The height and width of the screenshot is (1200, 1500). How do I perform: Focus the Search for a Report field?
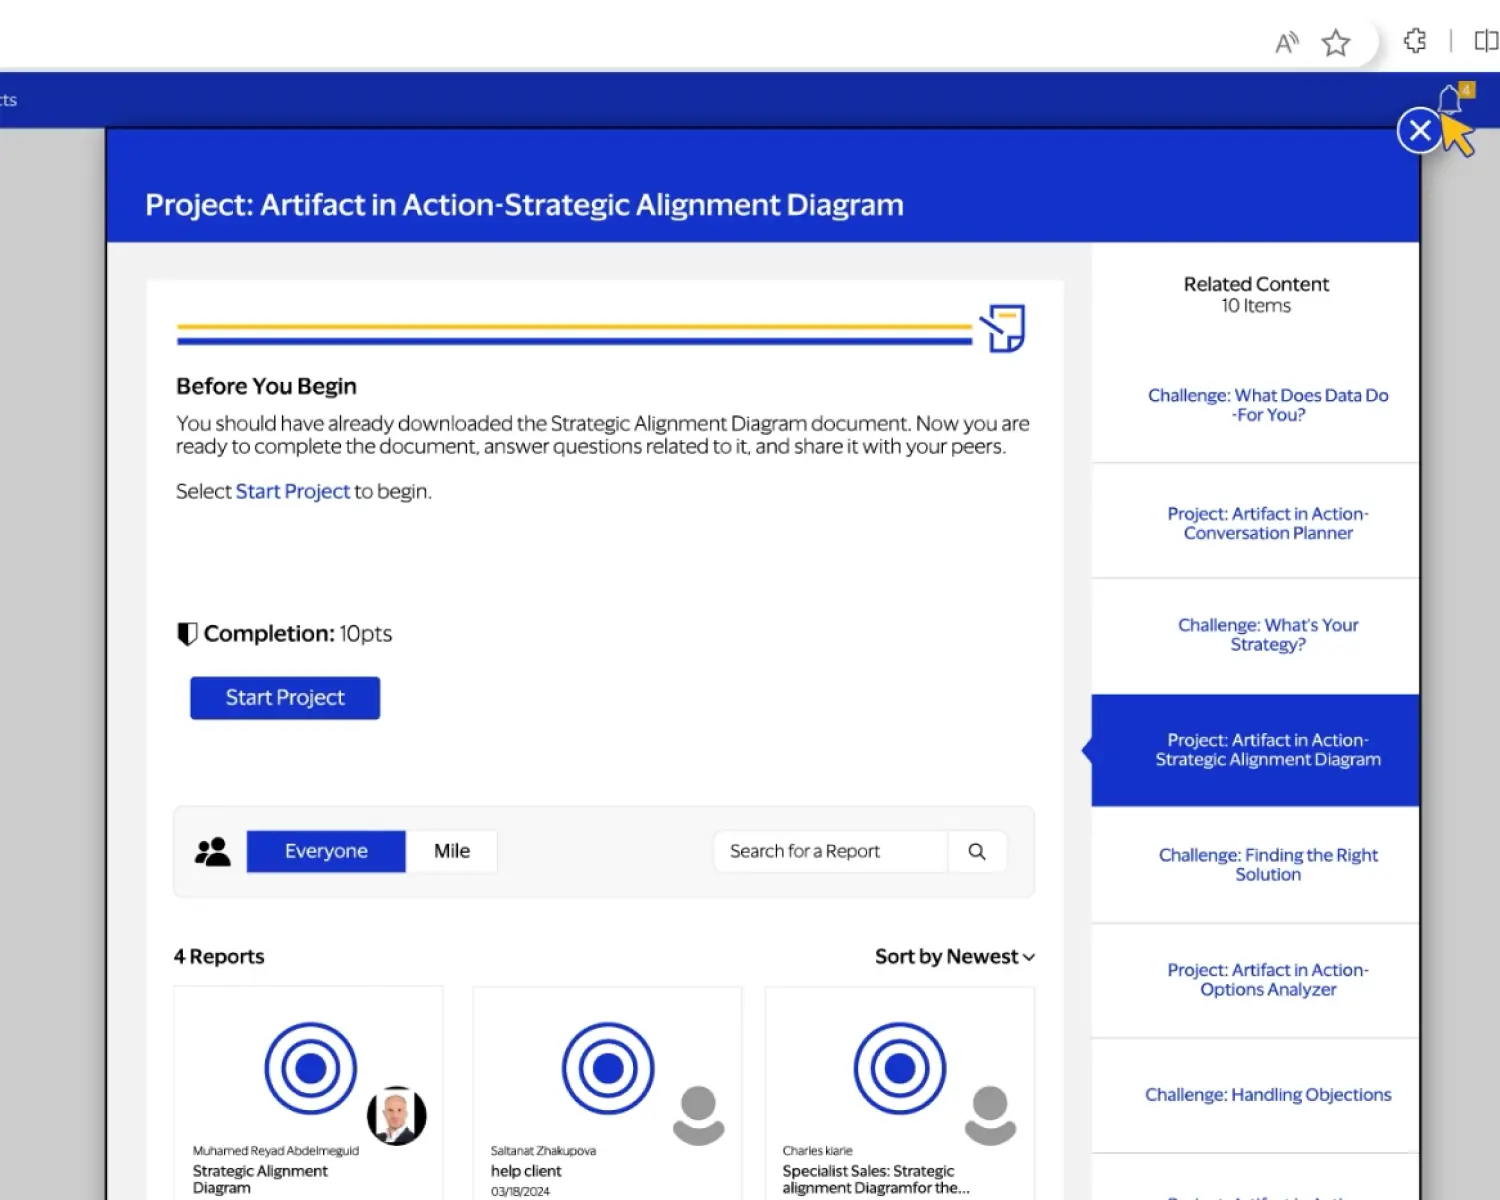(x=831, y=851)
